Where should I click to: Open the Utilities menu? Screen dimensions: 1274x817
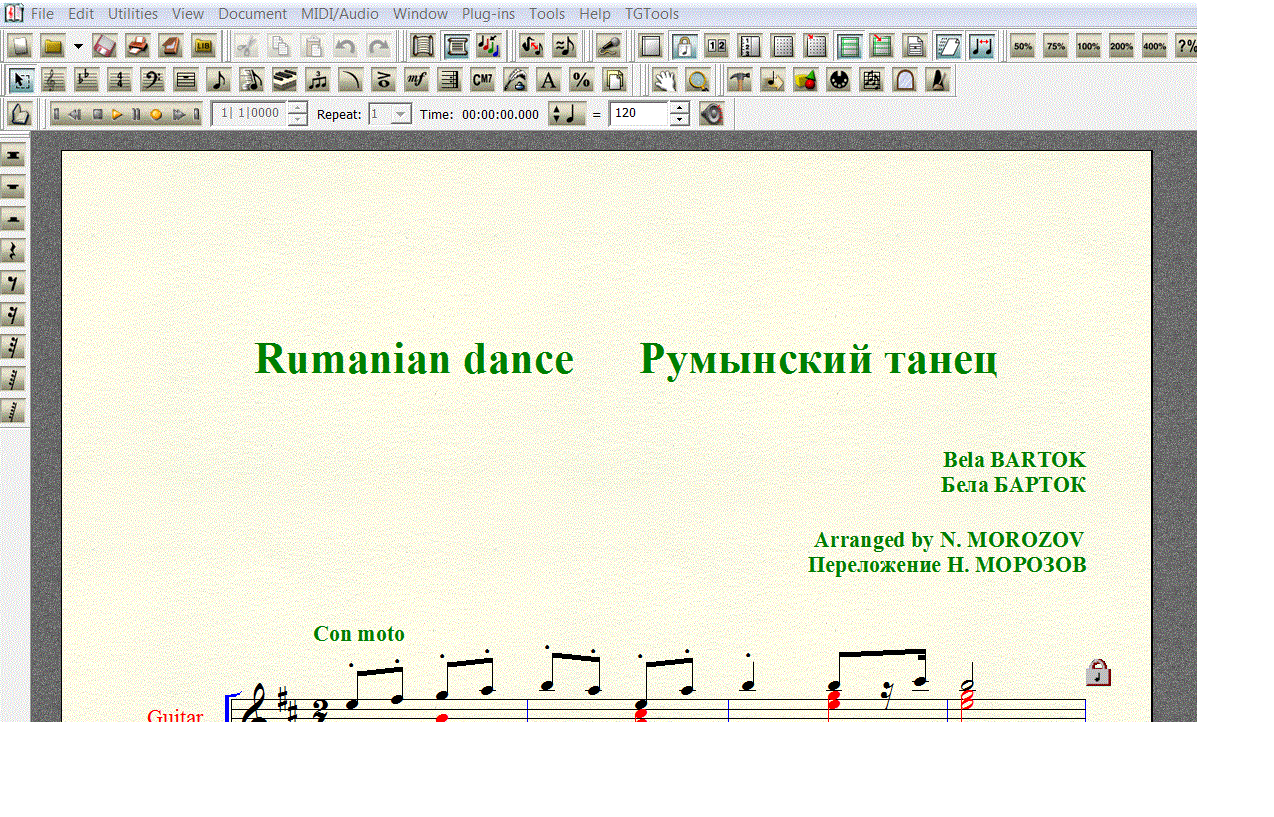coord(133,14)
